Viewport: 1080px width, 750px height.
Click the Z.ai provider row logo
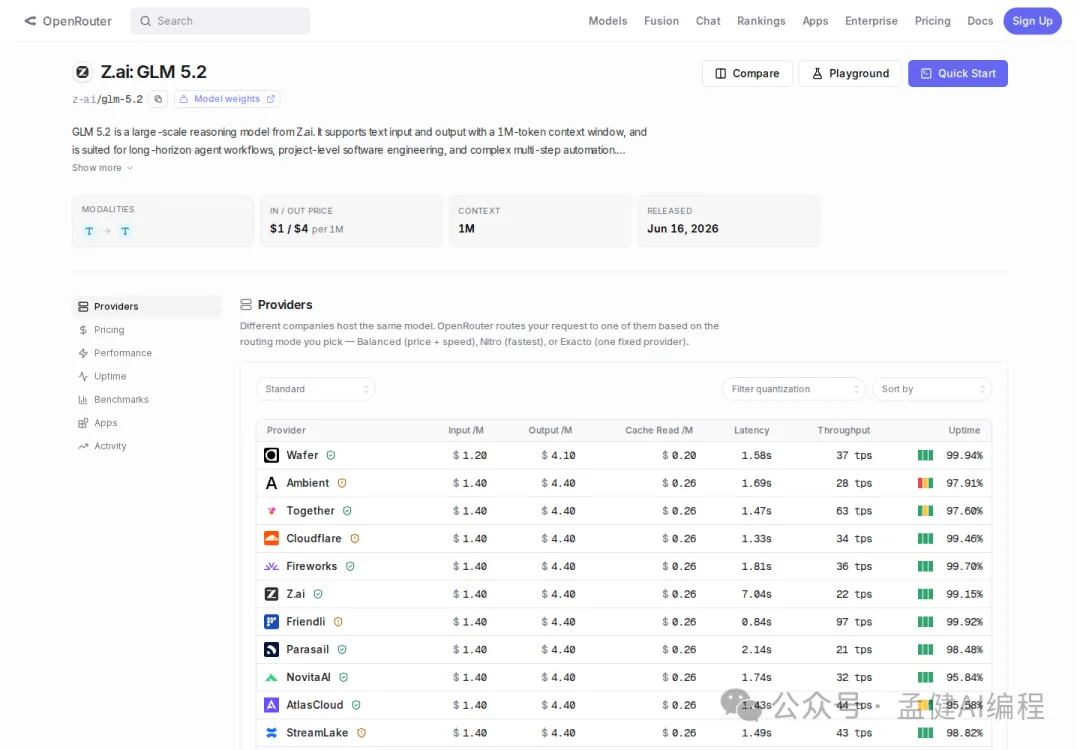pos(271,594)
